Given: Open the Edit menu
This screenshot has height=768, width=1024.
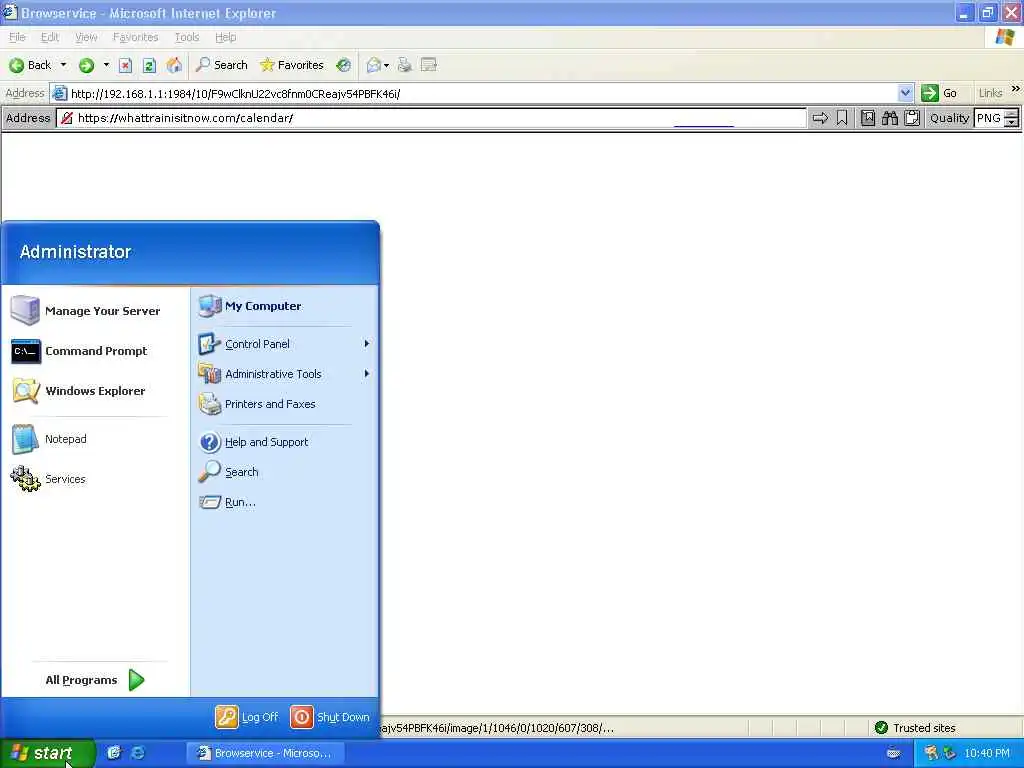Looking at the screenshot, I should coord(50,37).
